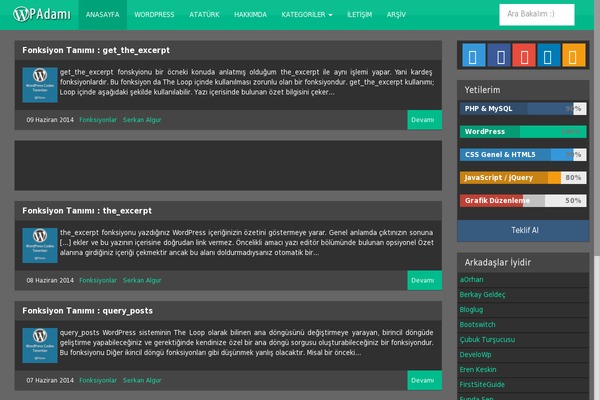
Task: Click Devamı on the the_excerpt post
Action: [x=424, y=280]
